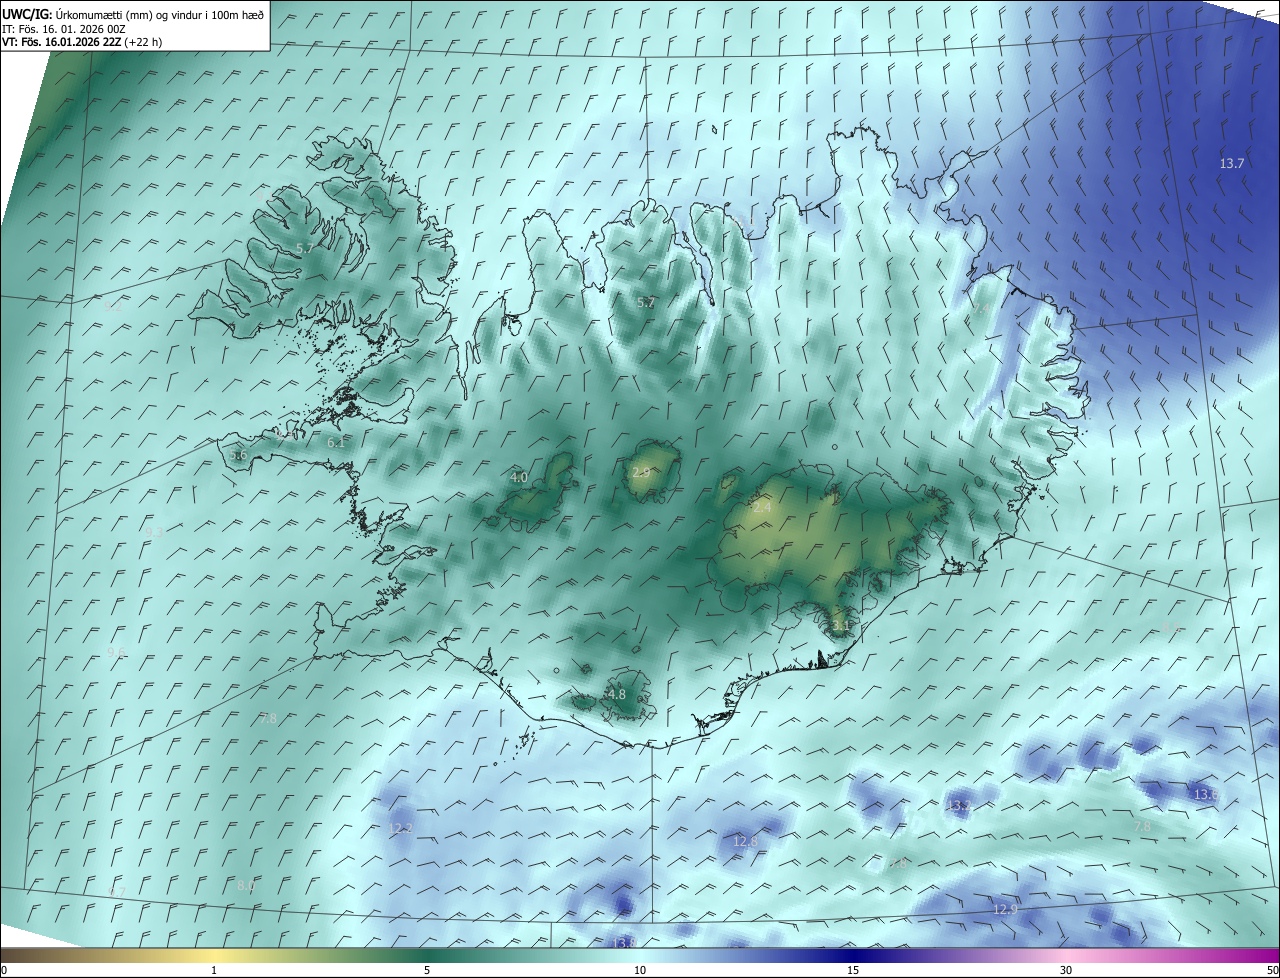Viewport: 1280px width, 978px height.
Task: Click the '2.4' label on Vatnajökull glacier
Action: (x=762, y=508)
